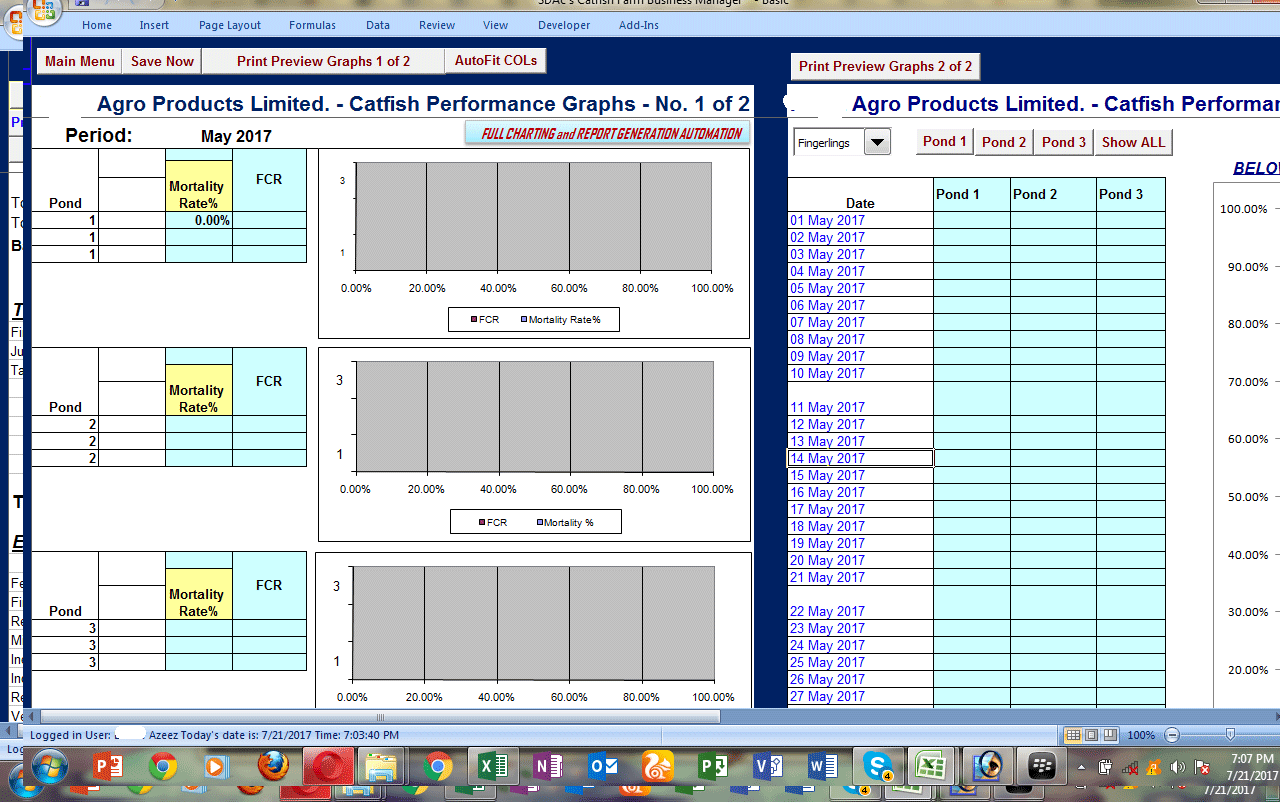Screen dimensions: 1280x804
Task: Select the 22 May 2017 date cell
Action: click(860, 603)
